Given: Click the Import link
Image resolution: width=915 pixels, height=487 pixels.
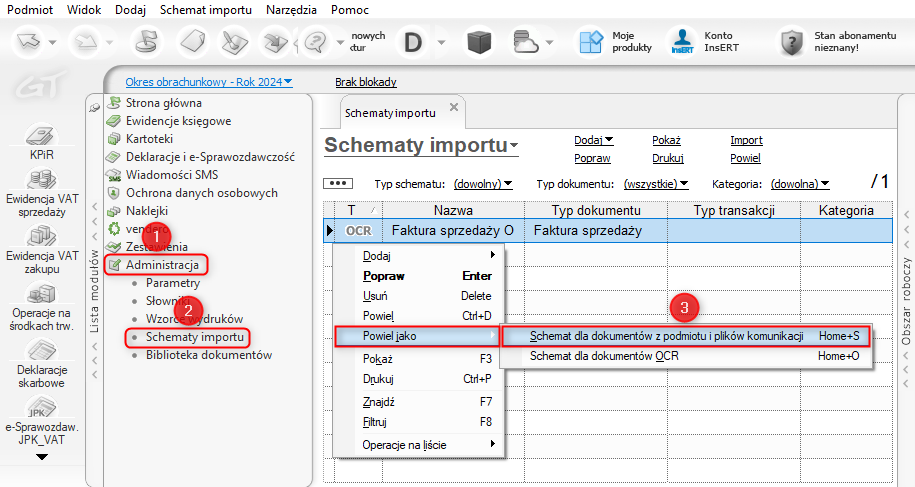Looking at the screenshot, I should coord(746,140).
